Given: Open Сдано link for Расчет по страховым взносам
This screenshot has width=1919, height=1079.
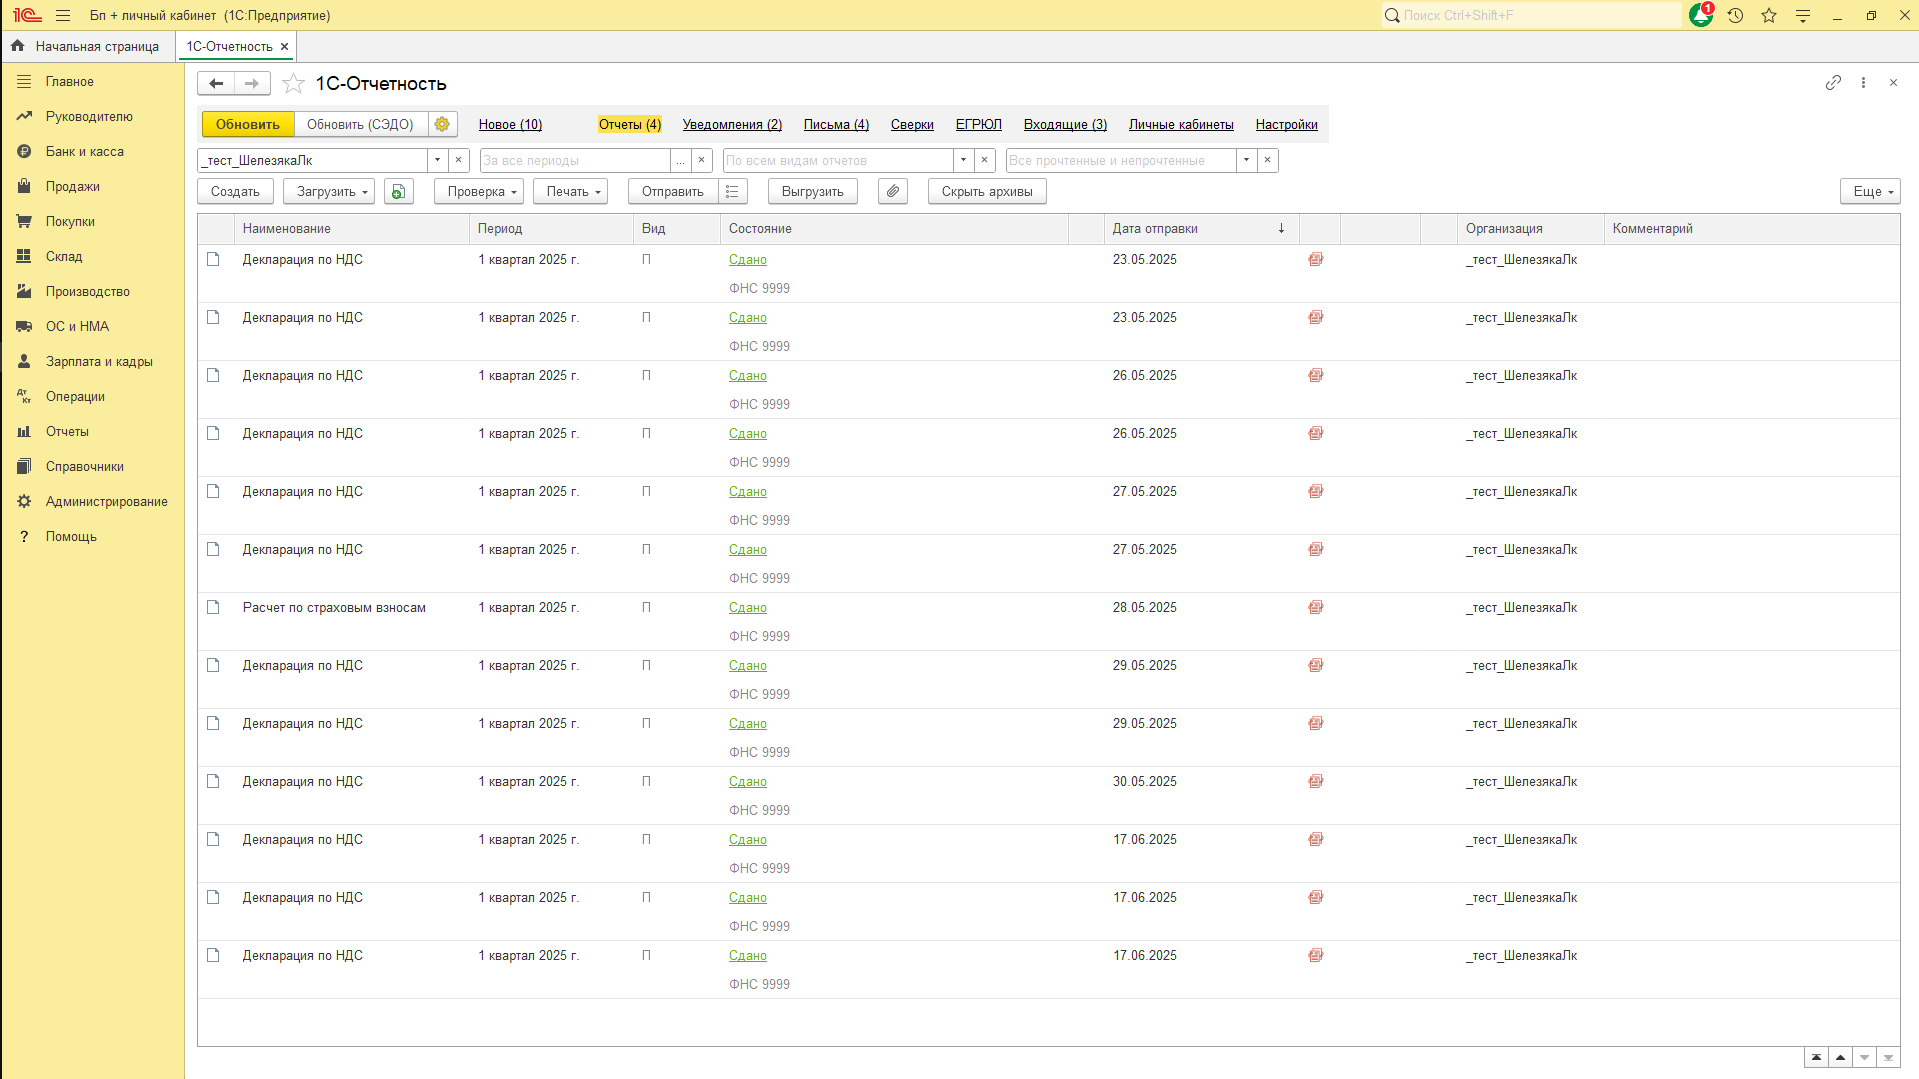Looking at the screenshot, I should [x=747, y=607].
